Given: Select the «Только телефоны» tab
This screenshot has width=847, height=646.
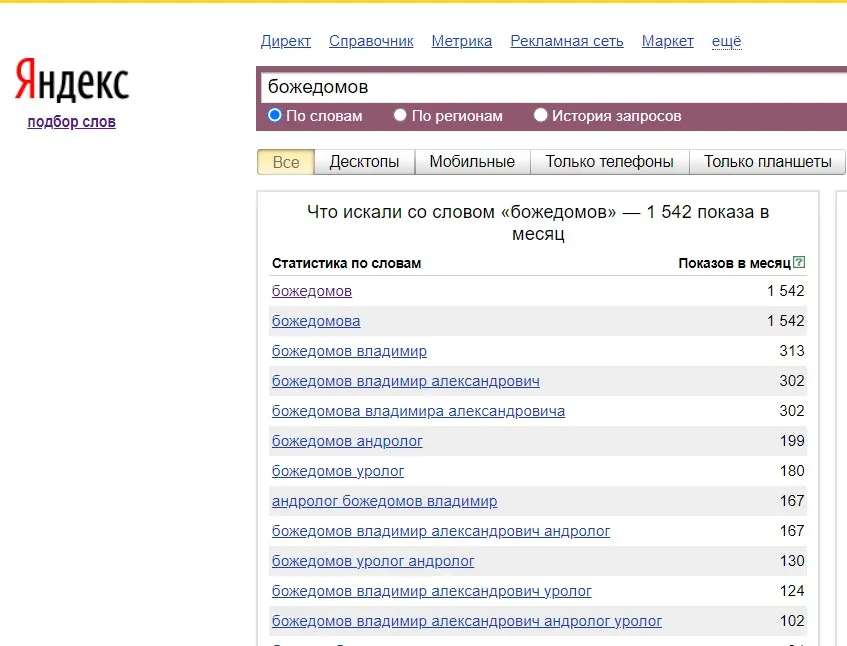Looking at the screenshot, I should pyautogui.click(x=609, y=161).
